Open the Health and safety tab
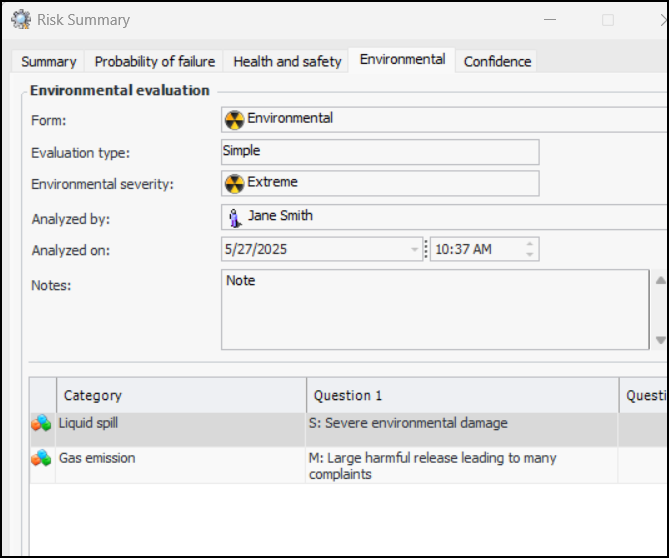Screen dimensions: 669x558 (x=287, y=61)
